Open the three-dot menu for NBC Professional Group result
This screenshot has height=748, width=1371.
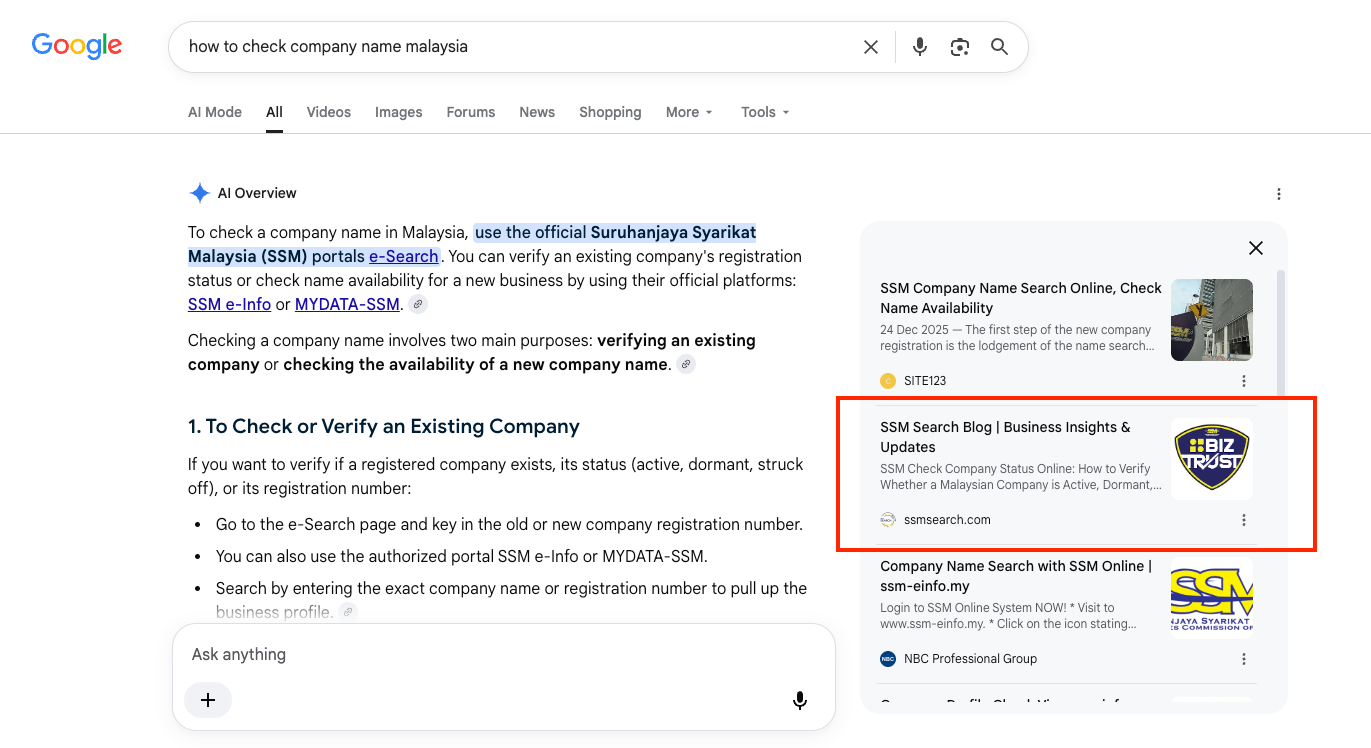point(1244,659)
